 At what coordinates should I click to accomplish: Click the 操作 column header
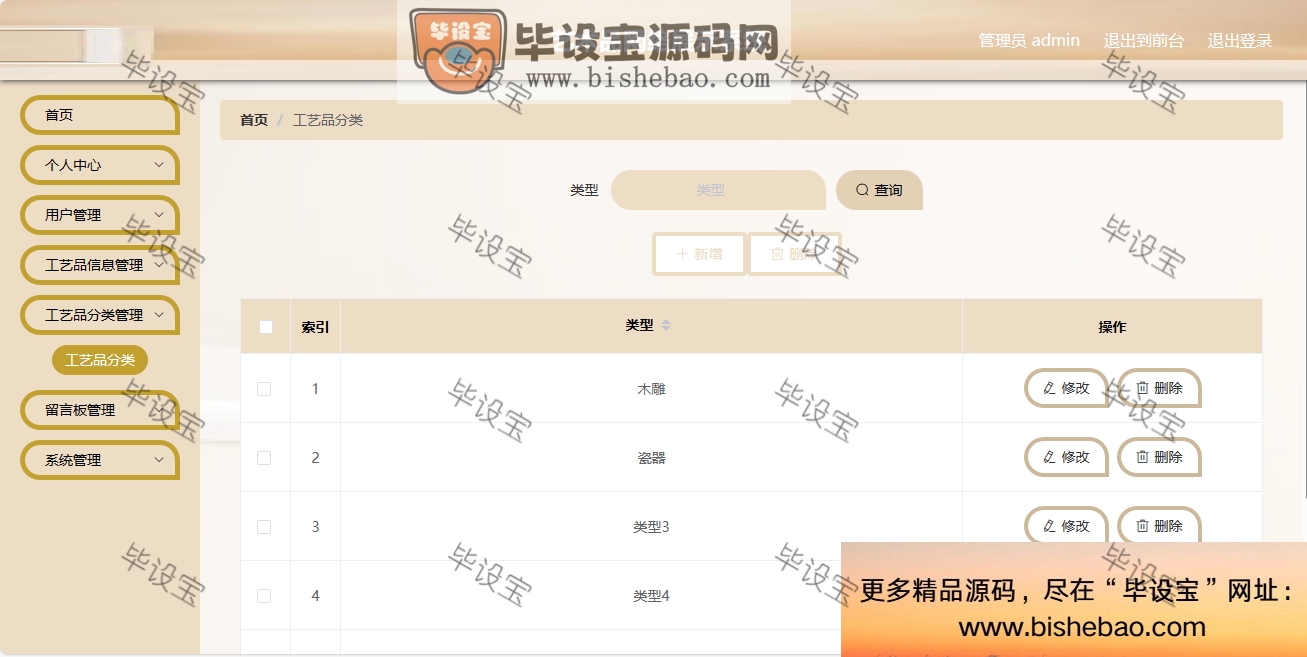coord(1112,326)
